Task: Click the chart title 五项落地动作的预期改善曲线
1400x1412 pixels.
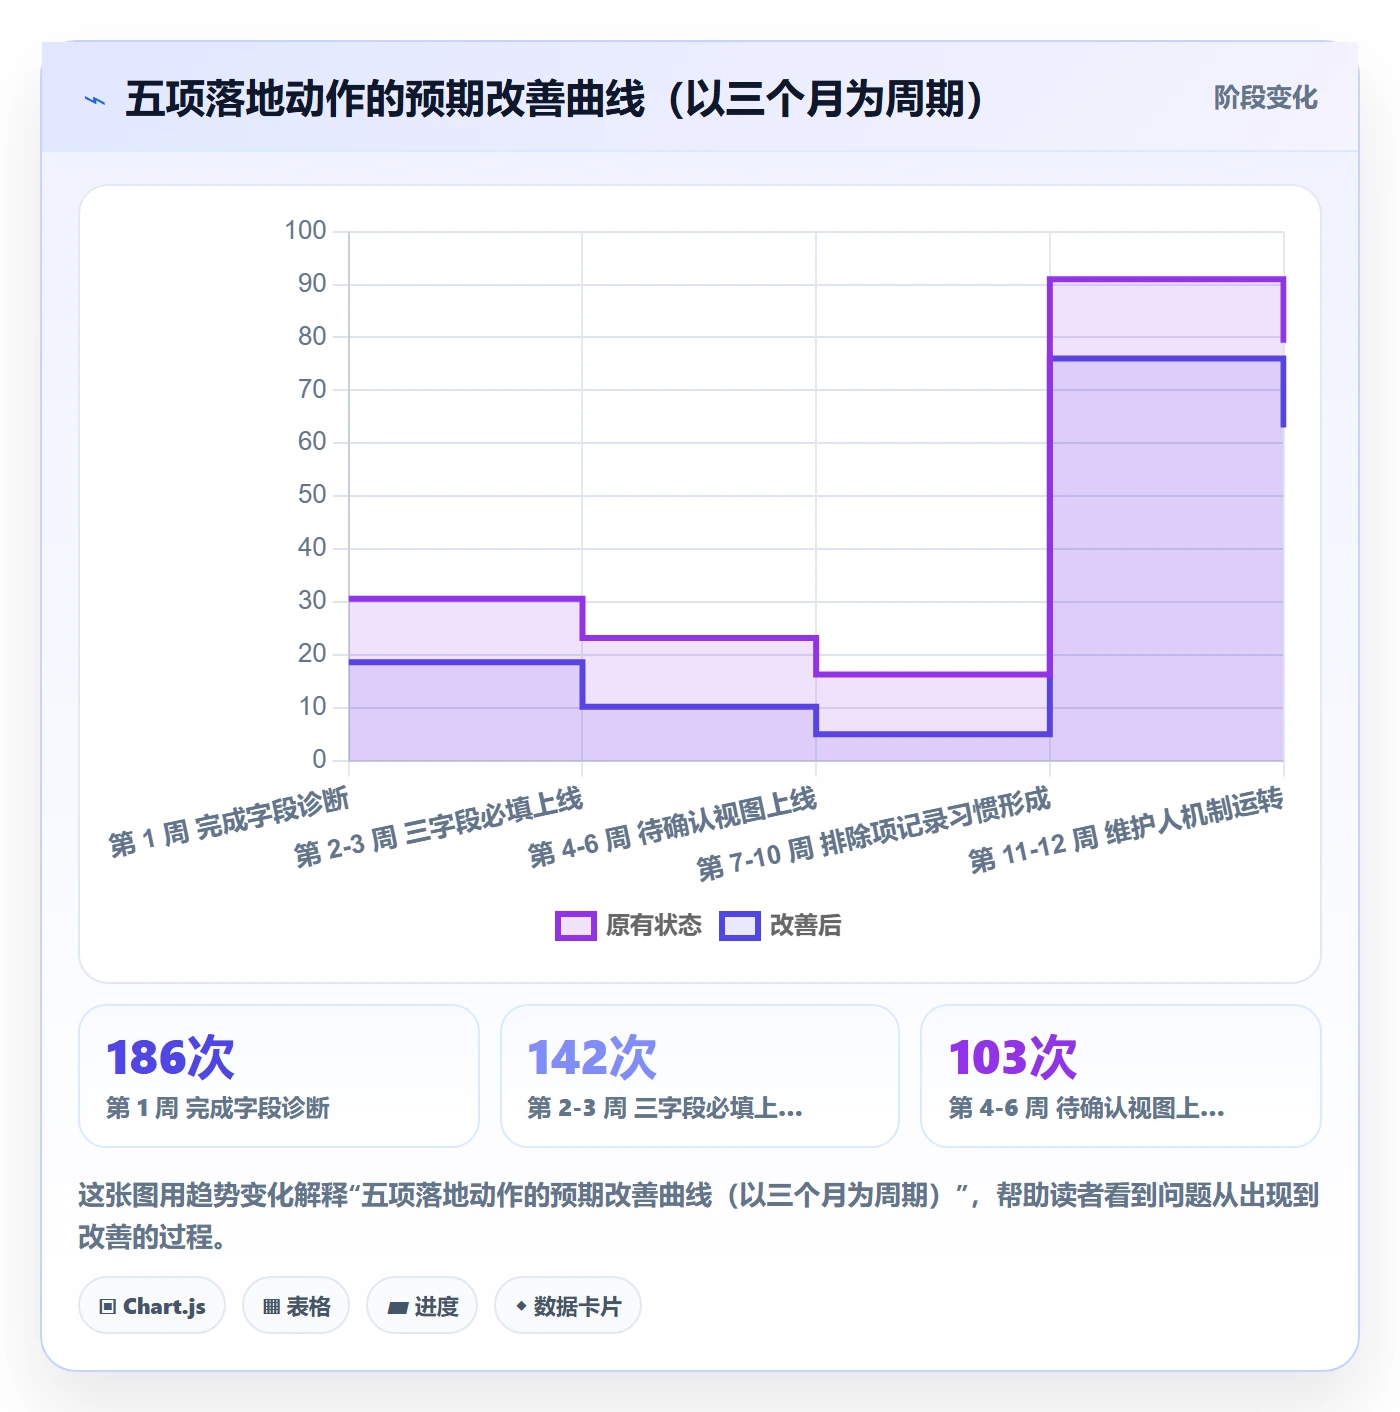Action: click(555, 99)
